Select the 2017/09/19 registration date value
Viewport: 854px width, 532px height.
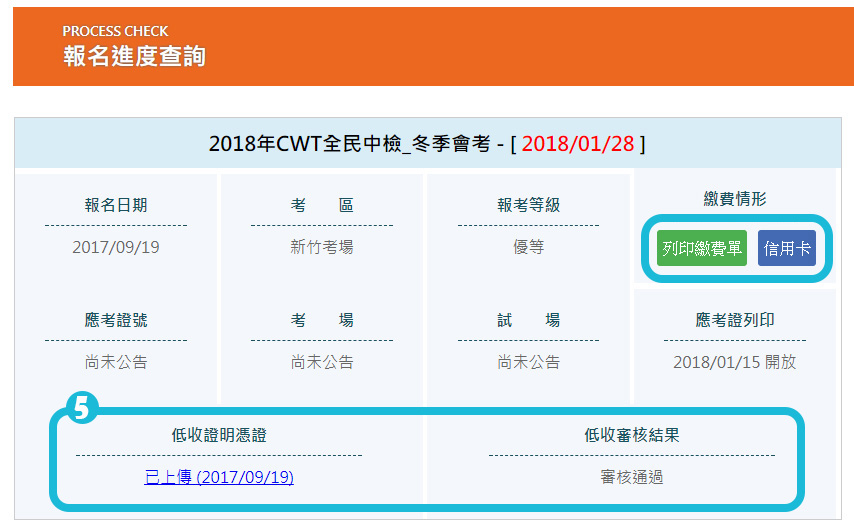click(116, 247)
